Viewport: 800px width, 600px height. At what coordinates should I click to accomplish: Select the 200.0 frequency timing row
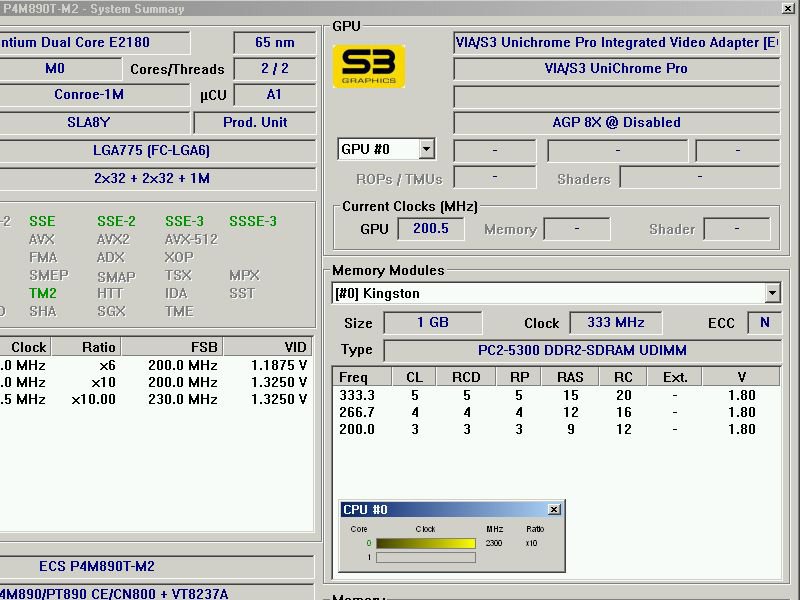pos(555,429)
